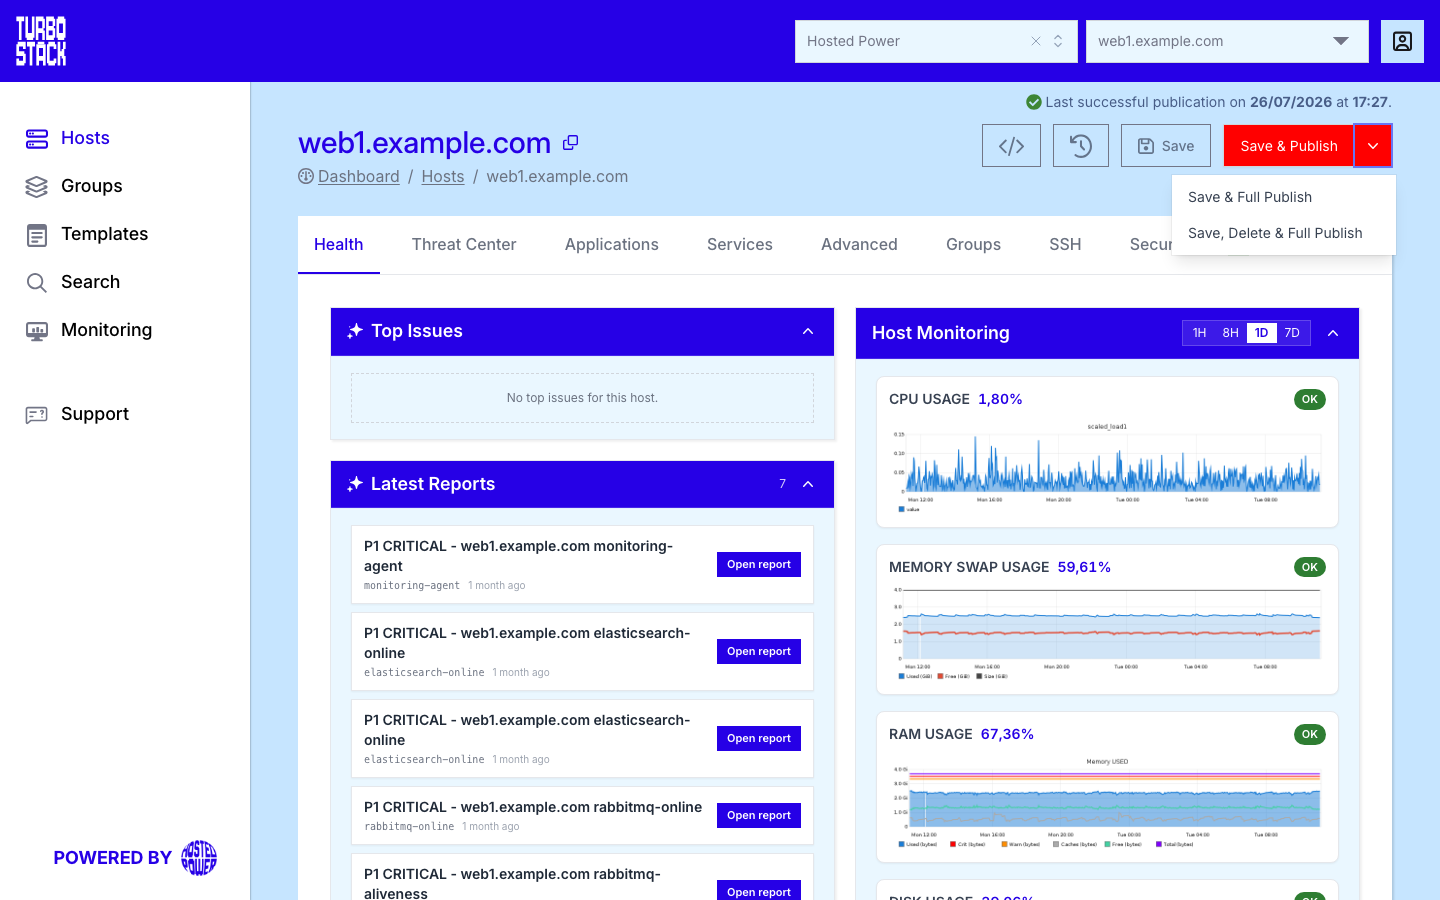Click the memory swap value 59,61%
Image resolution: width=1440 pixels, height=900 pixels.
tap(1084, 567)
